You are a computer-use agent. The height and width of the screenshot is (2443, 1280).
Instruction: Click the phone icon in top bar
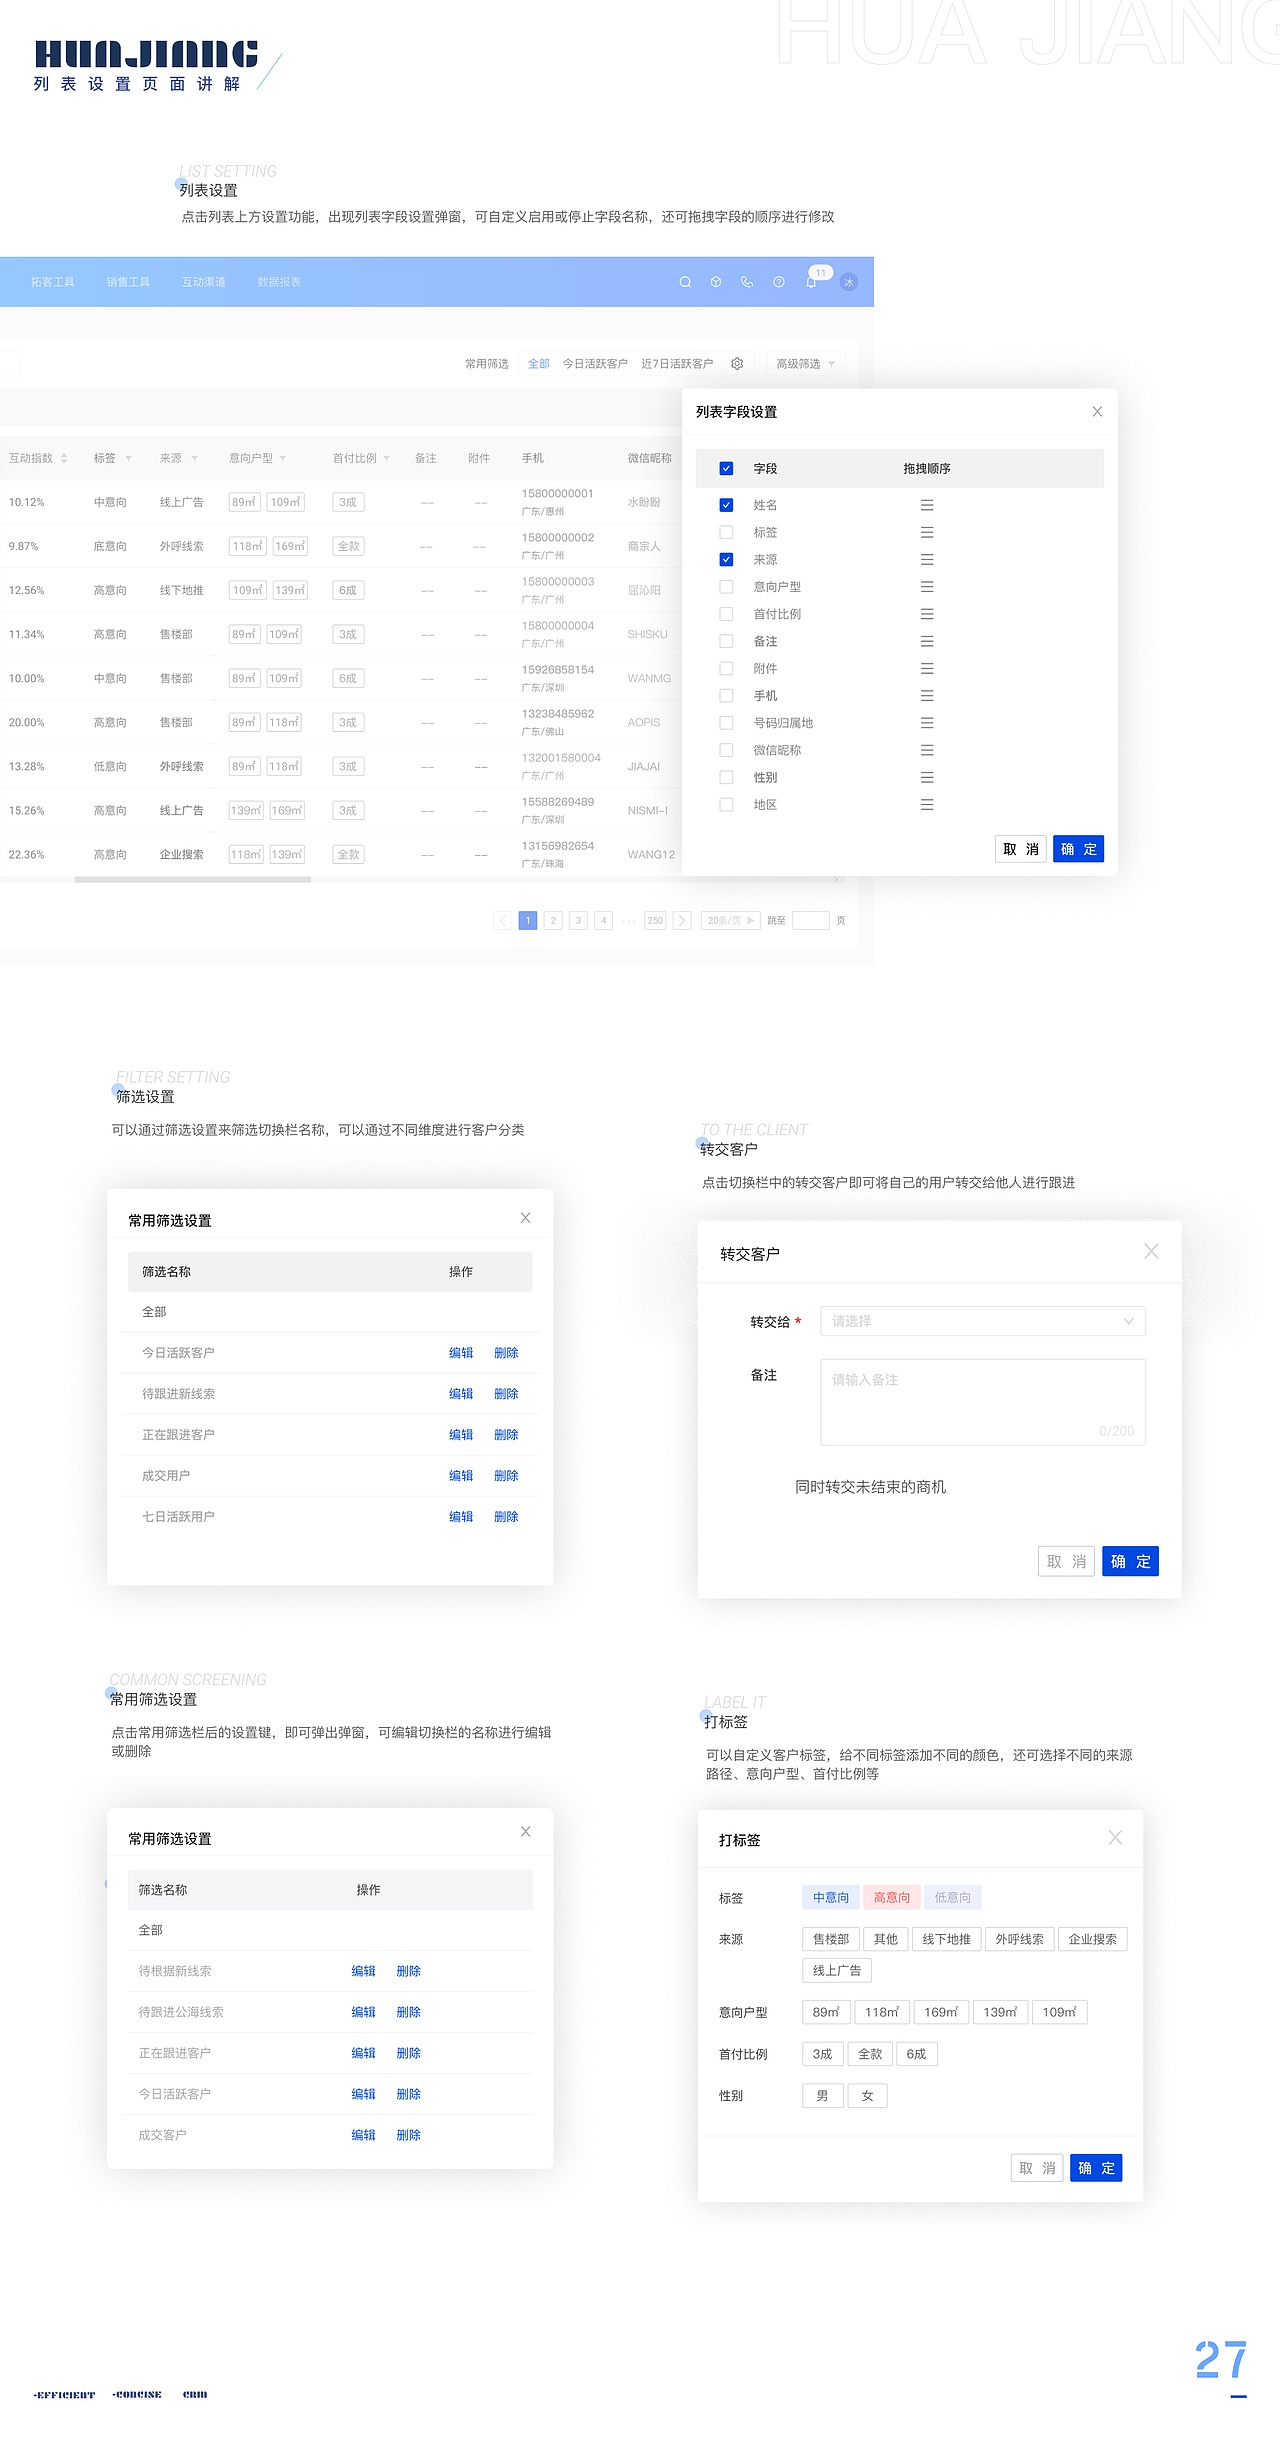pos(747,282)
